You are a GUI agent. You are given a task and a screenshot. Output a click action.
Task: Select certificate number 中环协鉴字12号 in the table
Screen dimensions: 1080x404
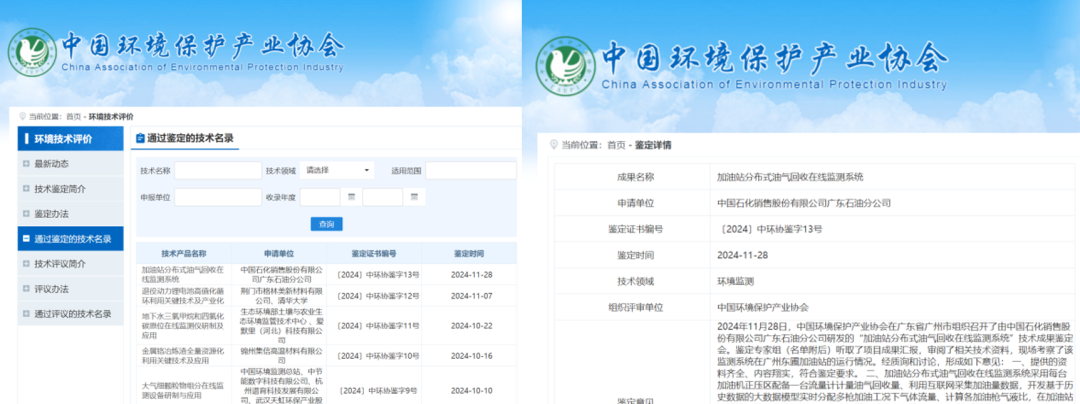click(x=378, y=296)
